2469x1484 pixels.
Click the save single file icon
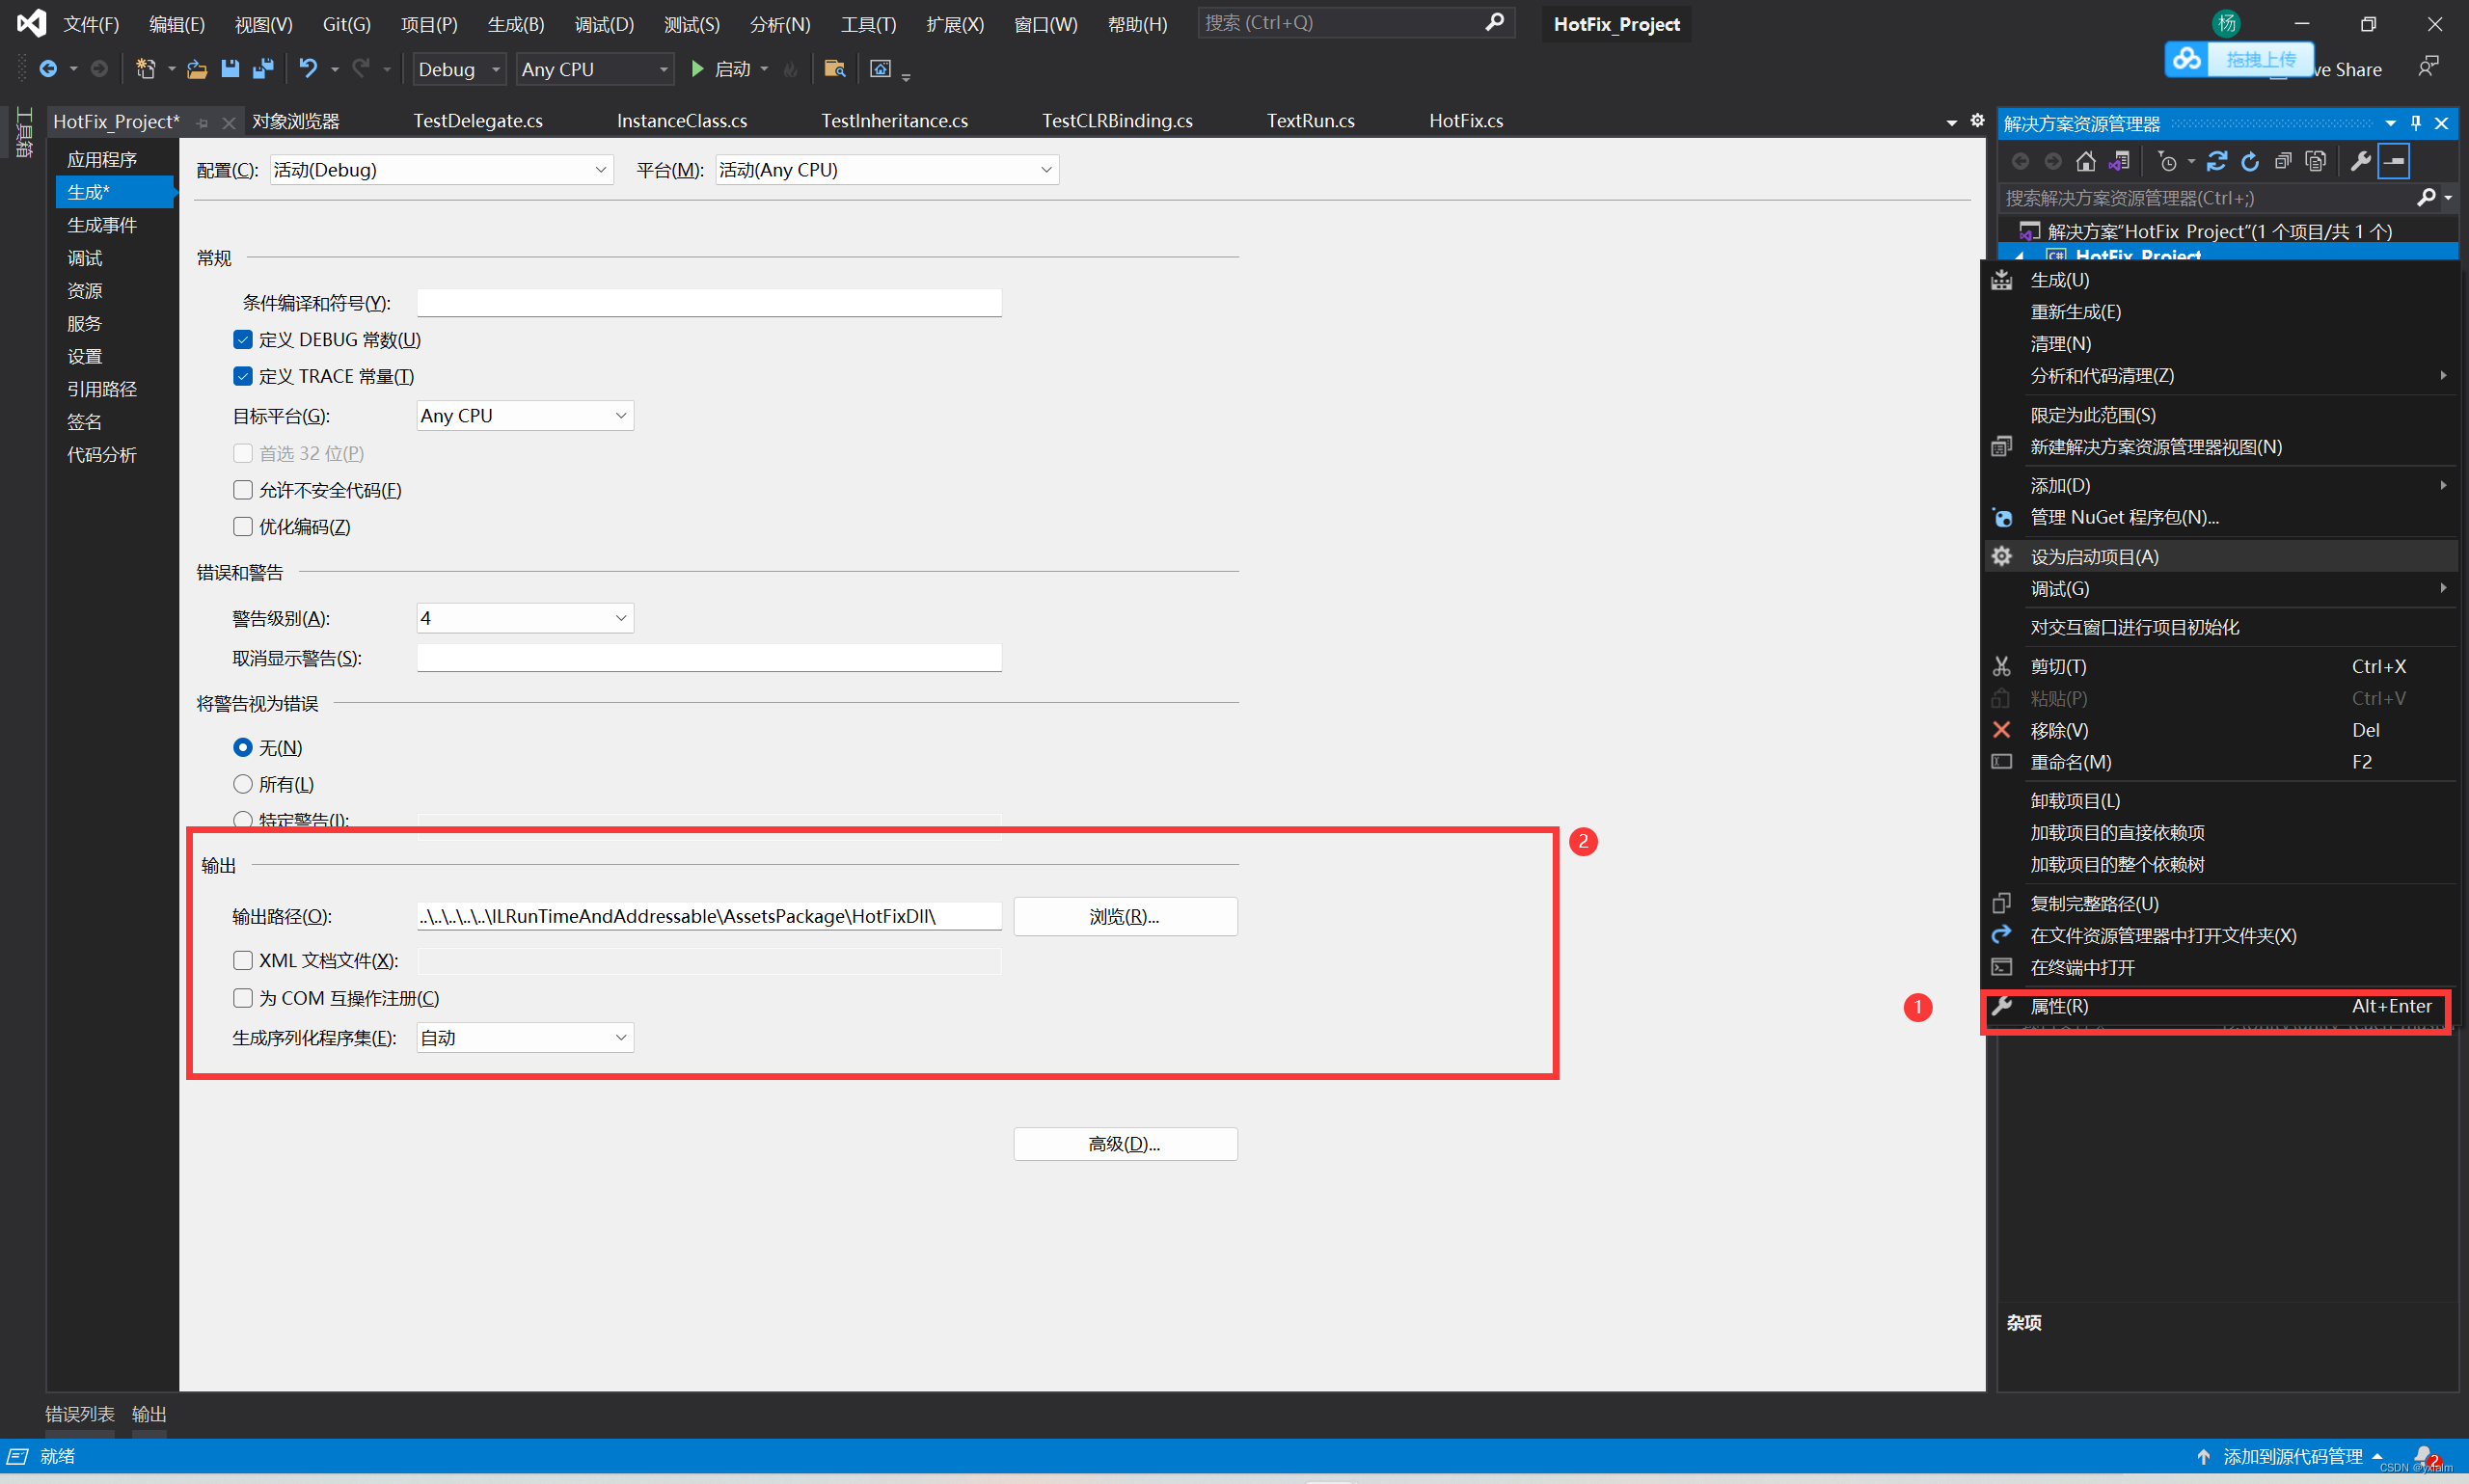pos(230,69)
